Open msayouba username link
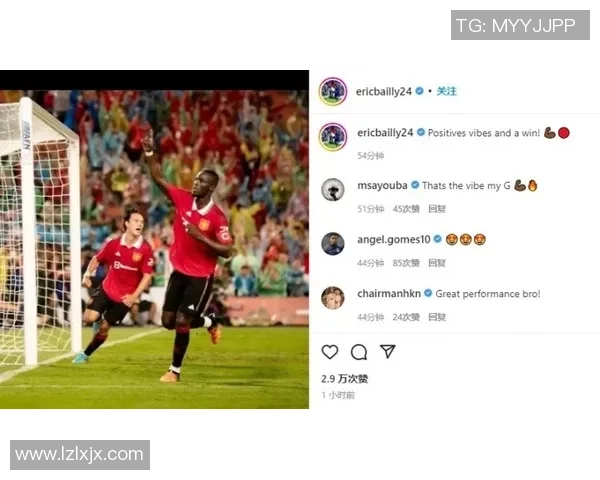This screenshot has width=600, height=480. (382, 186)
